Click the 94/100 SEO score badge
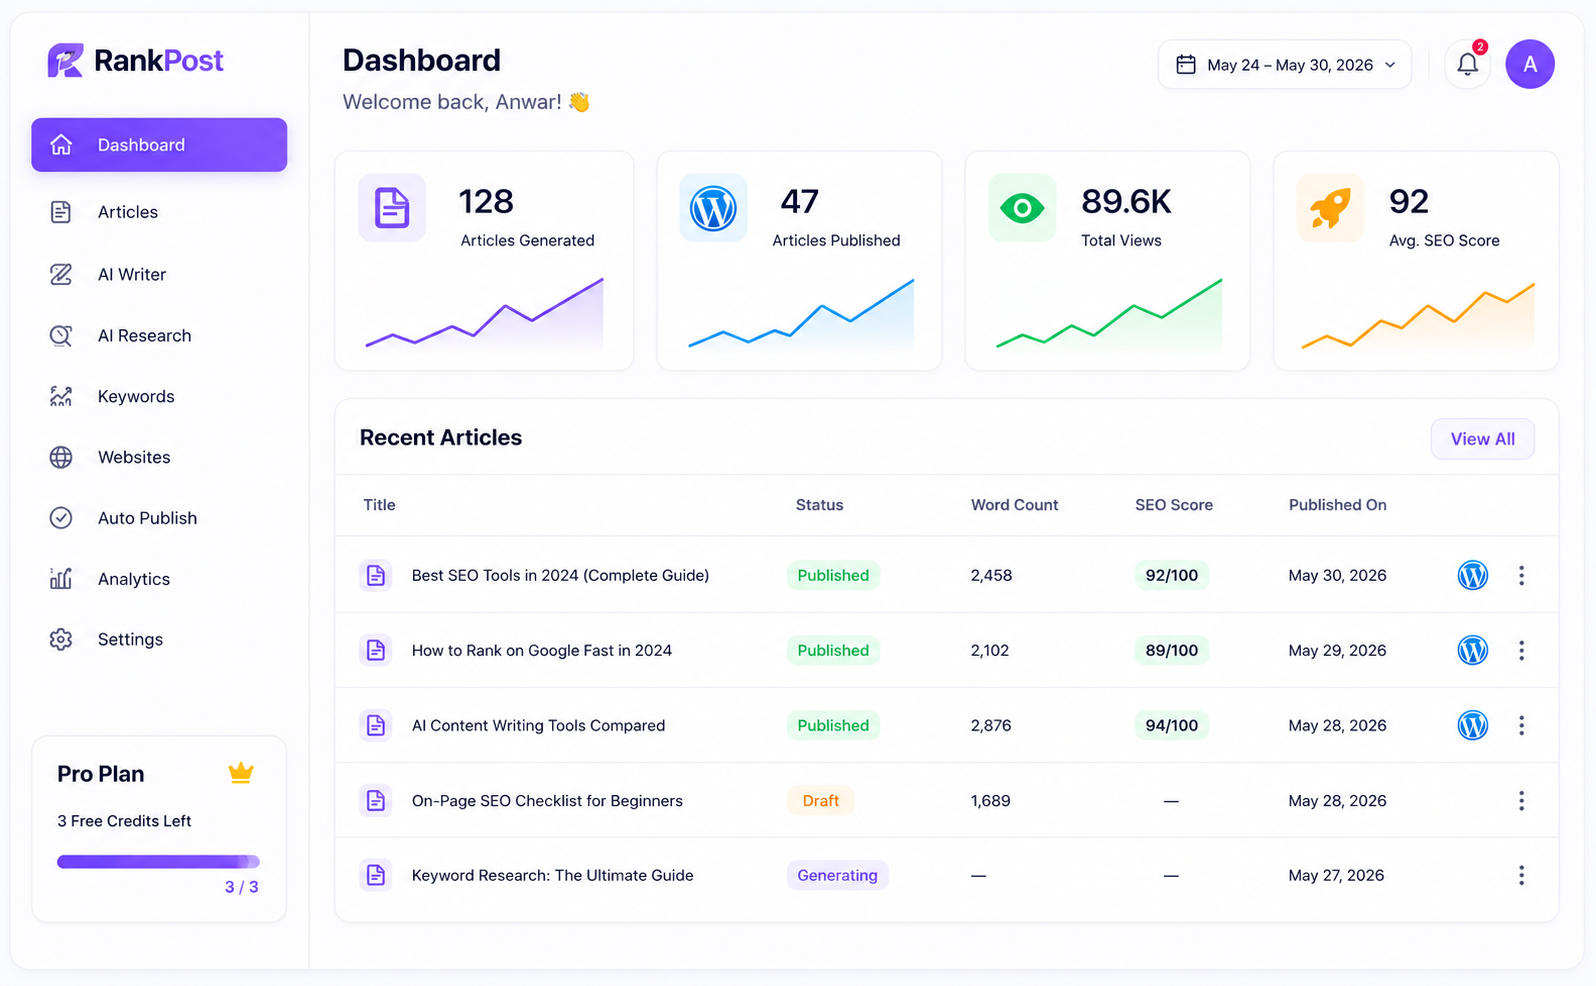This screenshot has width=1596, height=986. (x=1171, y=725)
